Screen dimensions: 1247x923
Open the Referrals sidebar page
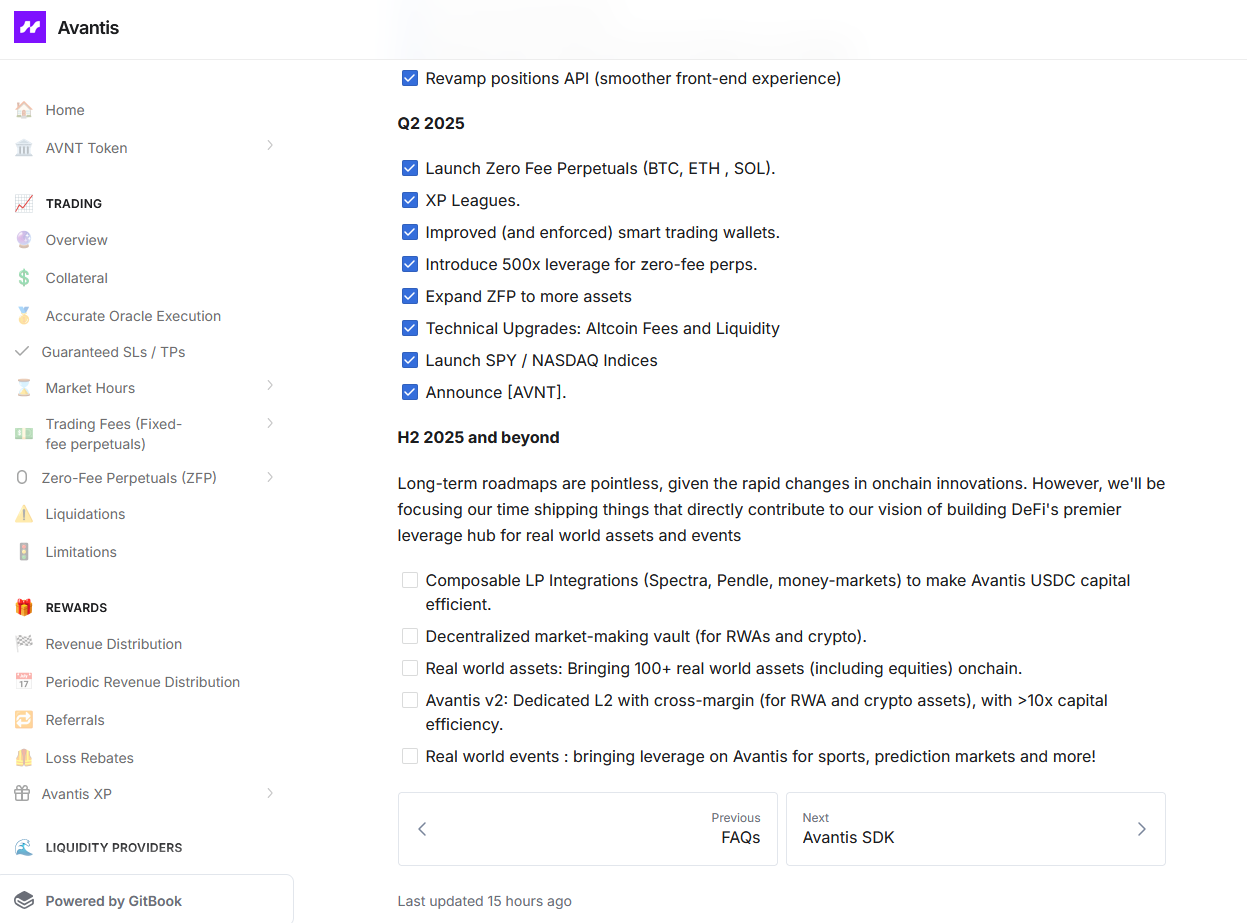(x=75, y=720)
